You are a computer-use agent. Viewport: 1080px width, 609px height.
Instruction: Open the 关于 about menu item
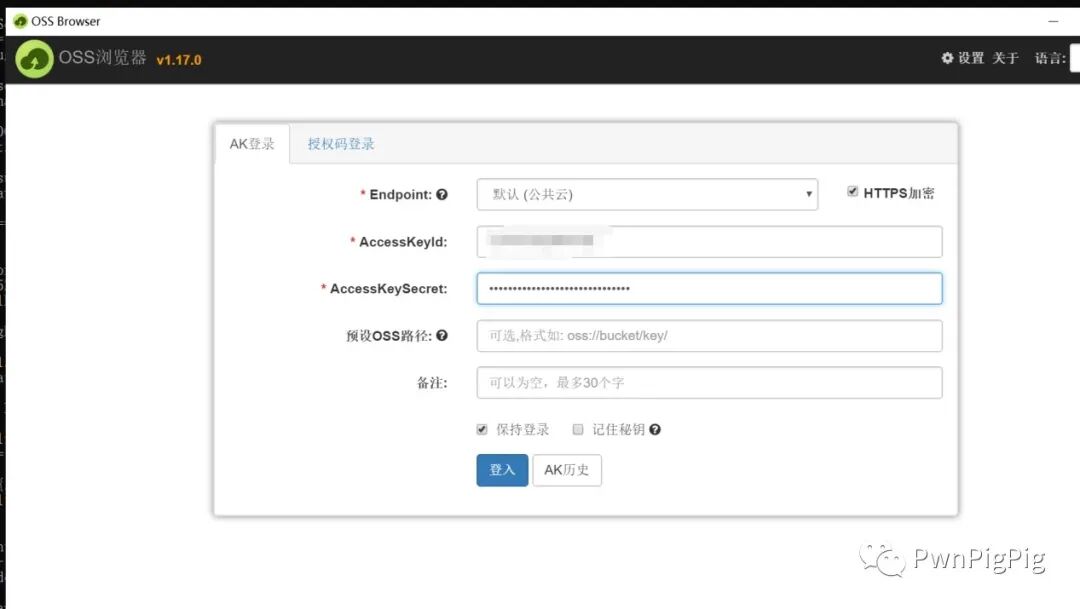(x=1005, y=58)
